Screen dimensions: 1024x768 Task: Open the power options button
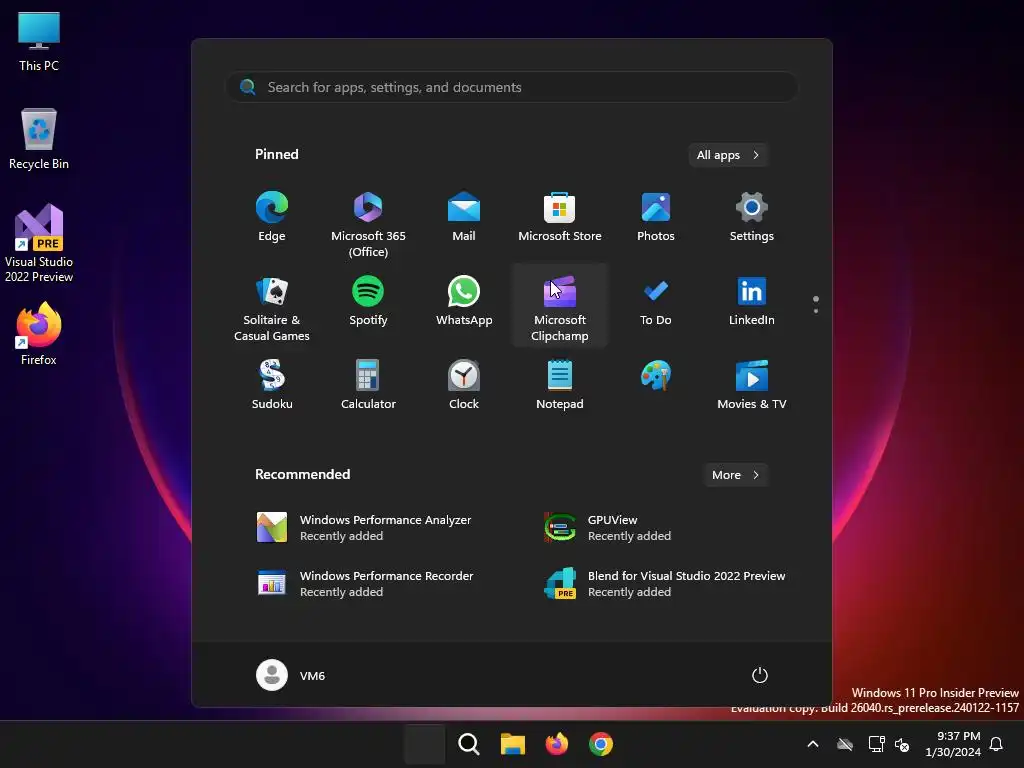(760, 675)
